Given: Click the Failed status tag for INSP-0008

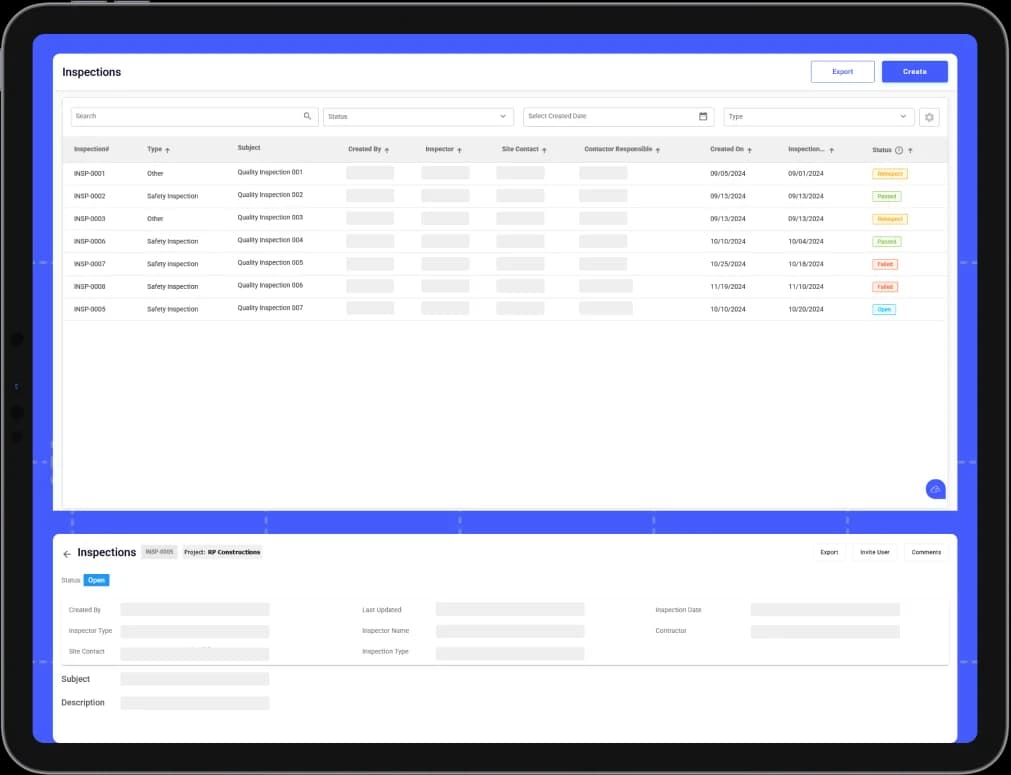Looking at the screenshot, I should (x=885, y=287).
